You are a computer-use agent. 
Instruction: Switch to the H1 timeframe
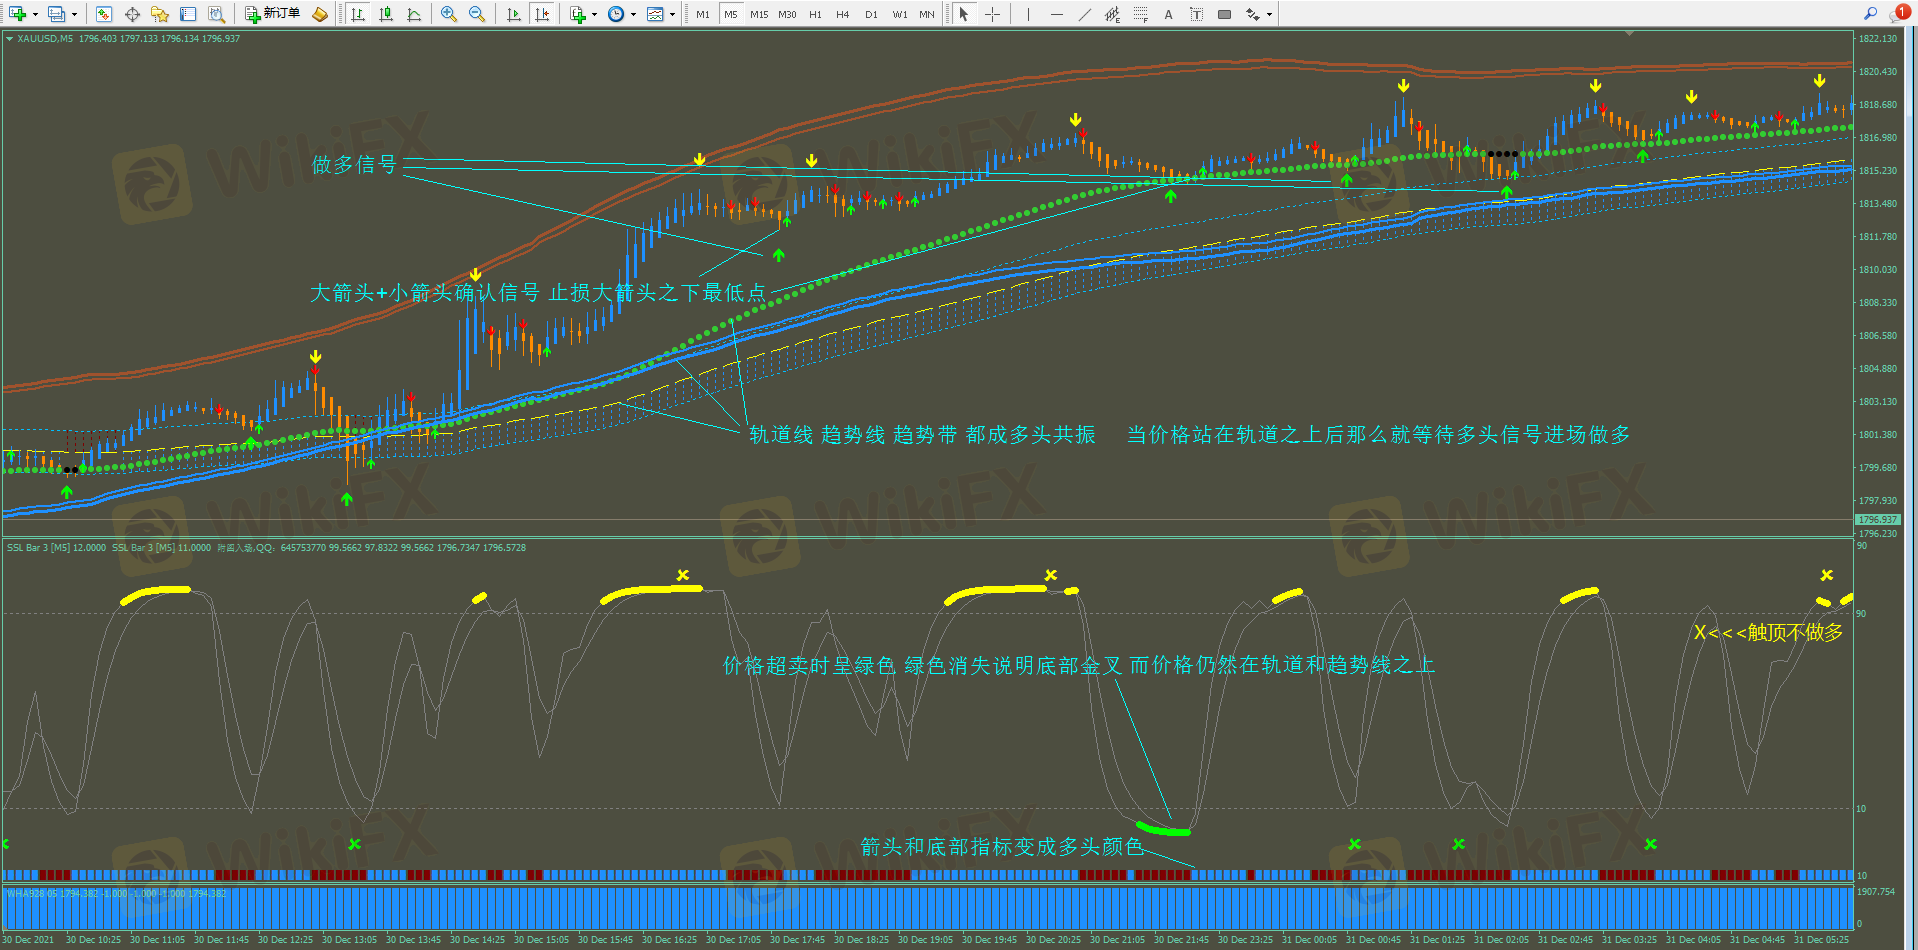click(x=815, y=14)
